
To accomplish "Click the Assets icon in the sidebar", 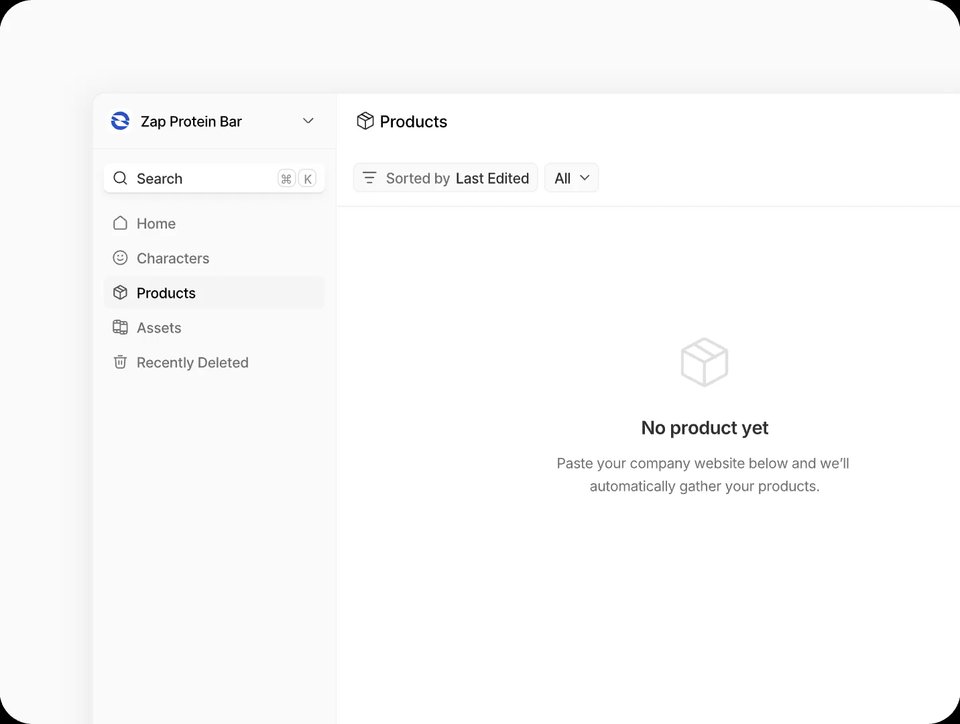I will (120, 327).
